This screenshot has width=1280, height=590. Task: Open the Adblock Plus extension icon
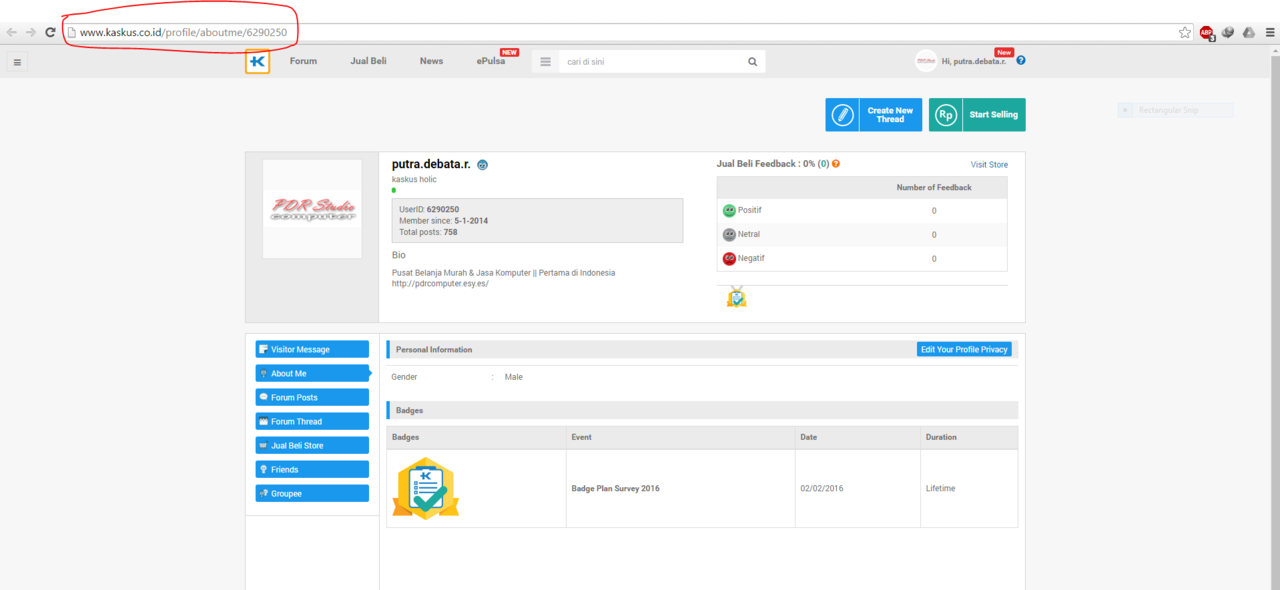coord(1207,33)
